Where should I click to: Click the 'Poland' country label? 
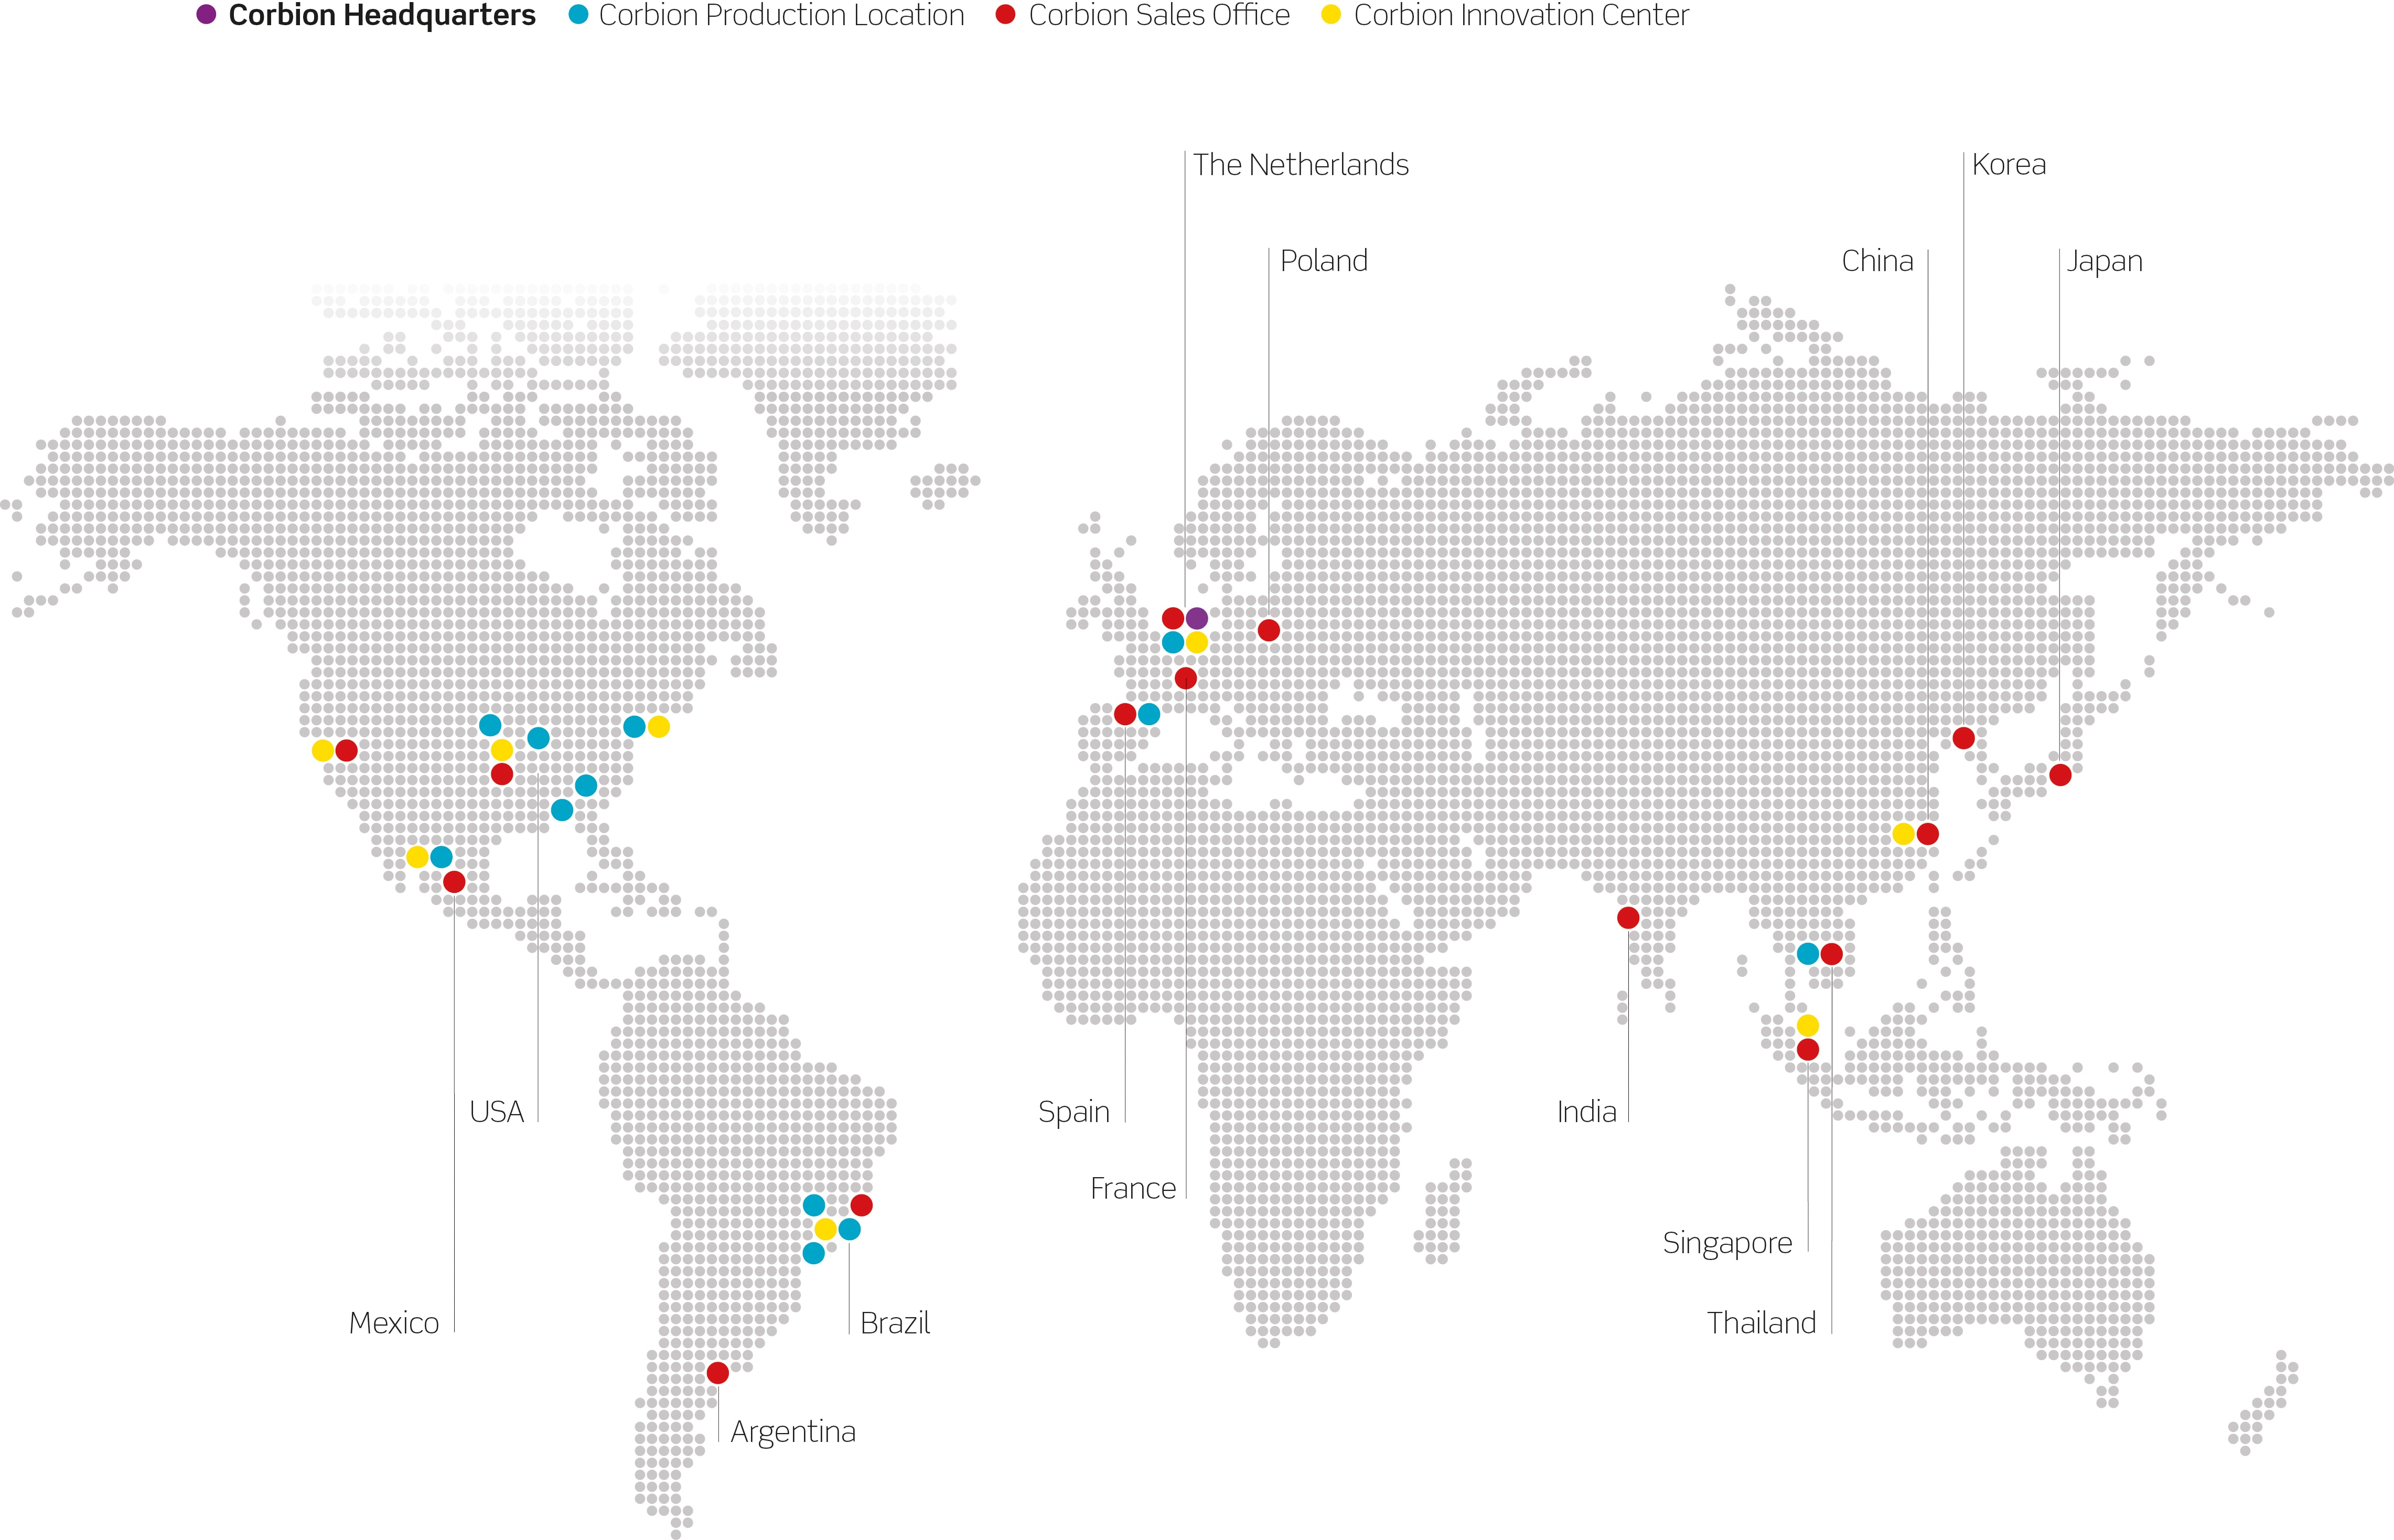pyautogui.click(x=1324, y=261)
